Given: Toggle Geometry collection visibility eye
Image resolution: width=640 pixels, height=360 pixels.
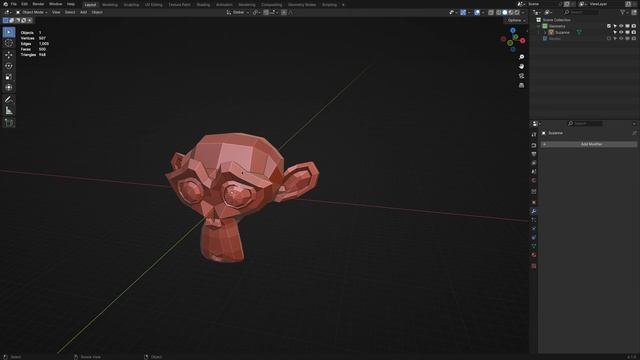Looking at the screenshot, I should click(621, 26).
